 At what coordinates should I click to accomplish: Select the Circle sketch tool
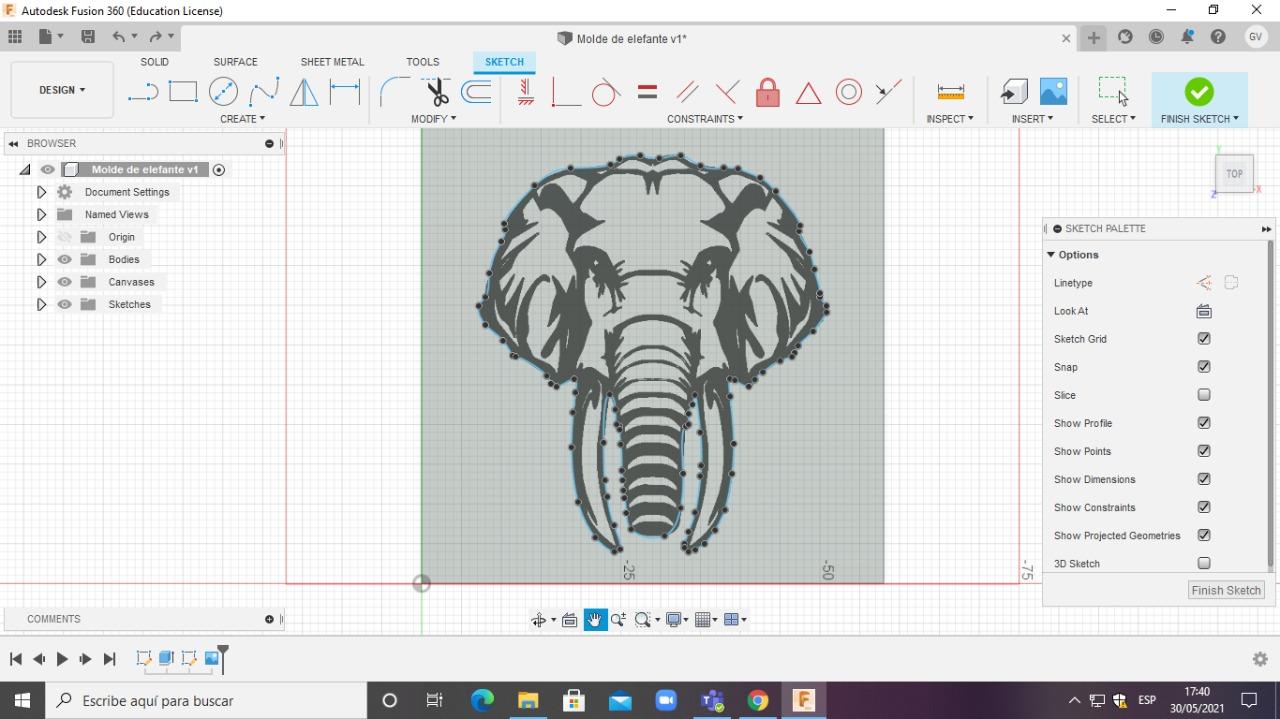coord(223,92)
